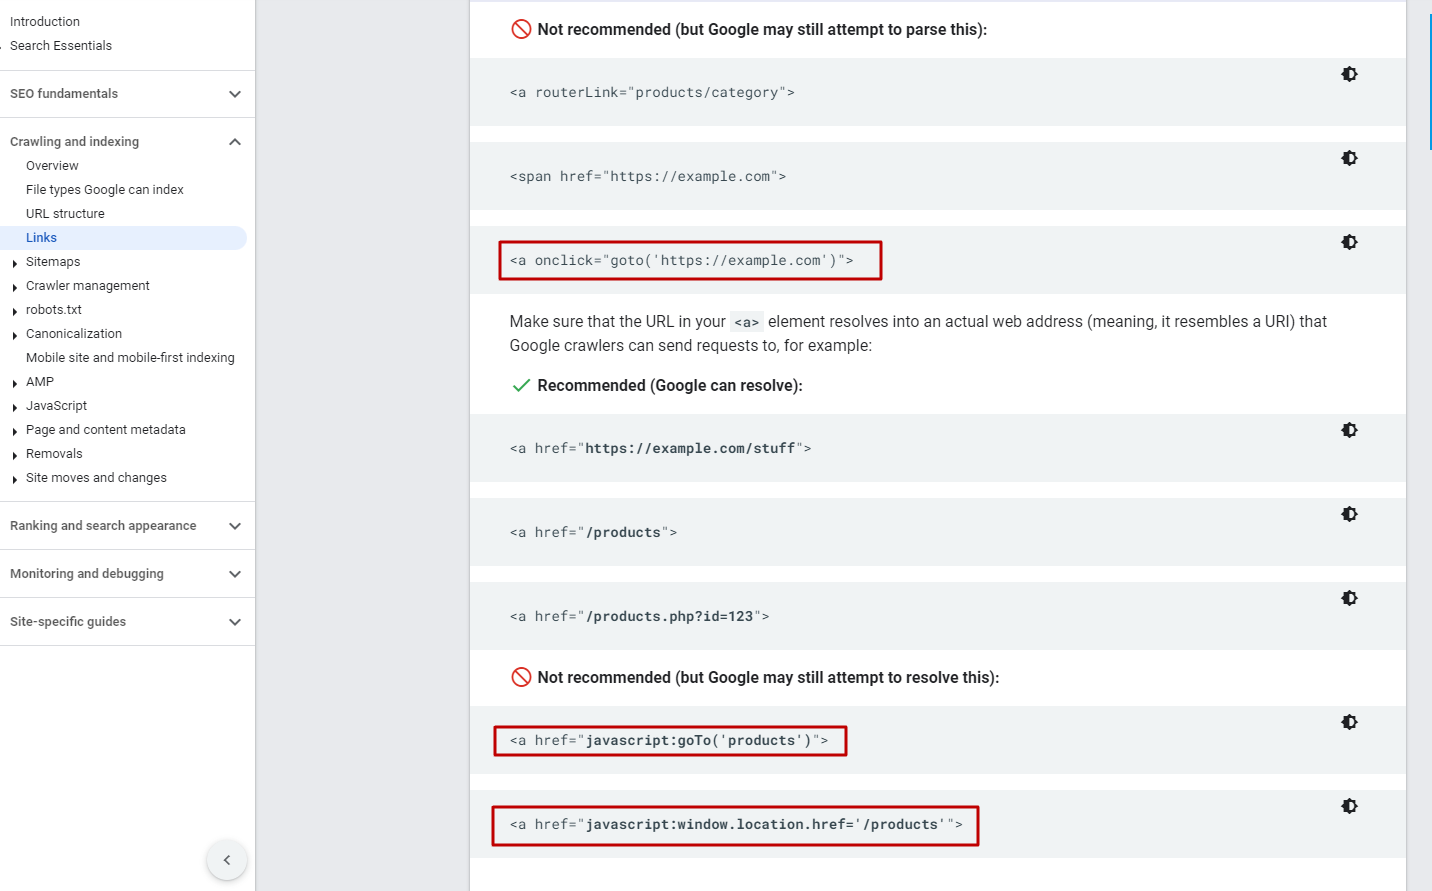Screen dimensions: 1432x891
Task: Toggle dark theme on onclick goto code block
Action: [1349, 242]
